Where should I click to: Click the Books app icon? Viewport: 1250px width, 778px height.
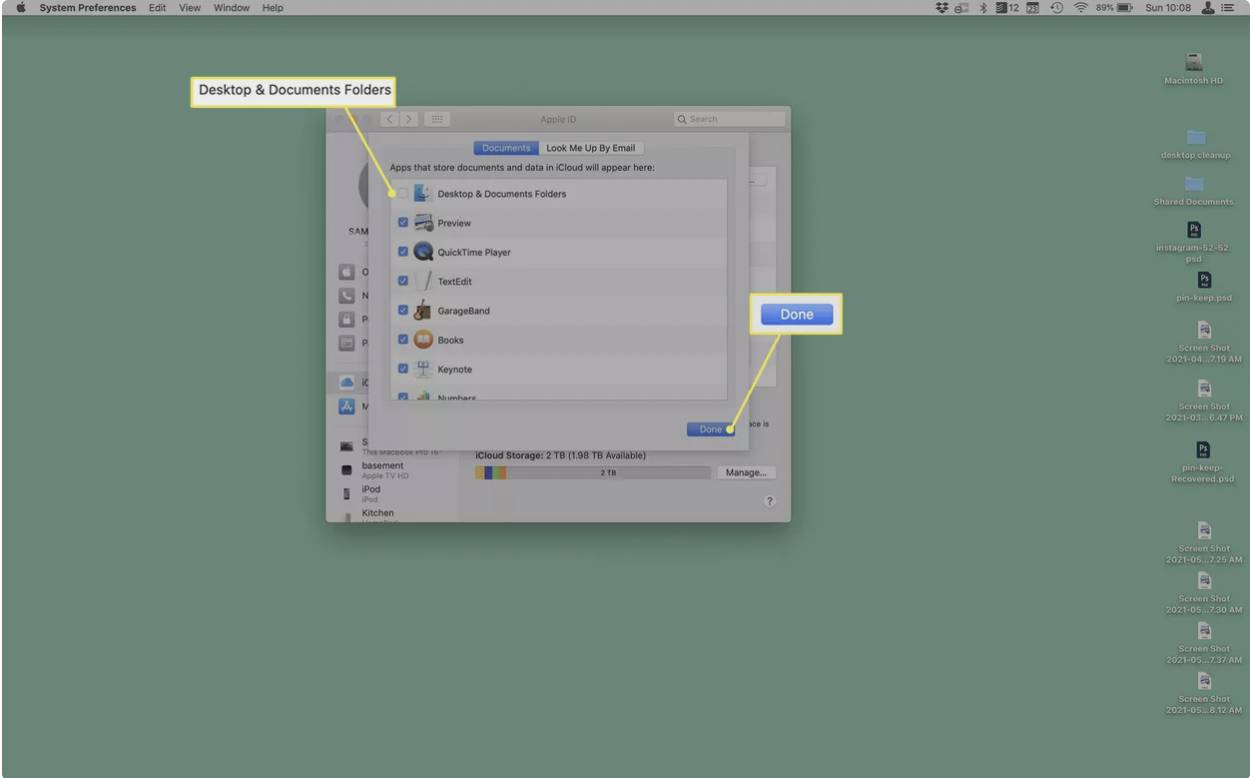[x=423, y=340]
